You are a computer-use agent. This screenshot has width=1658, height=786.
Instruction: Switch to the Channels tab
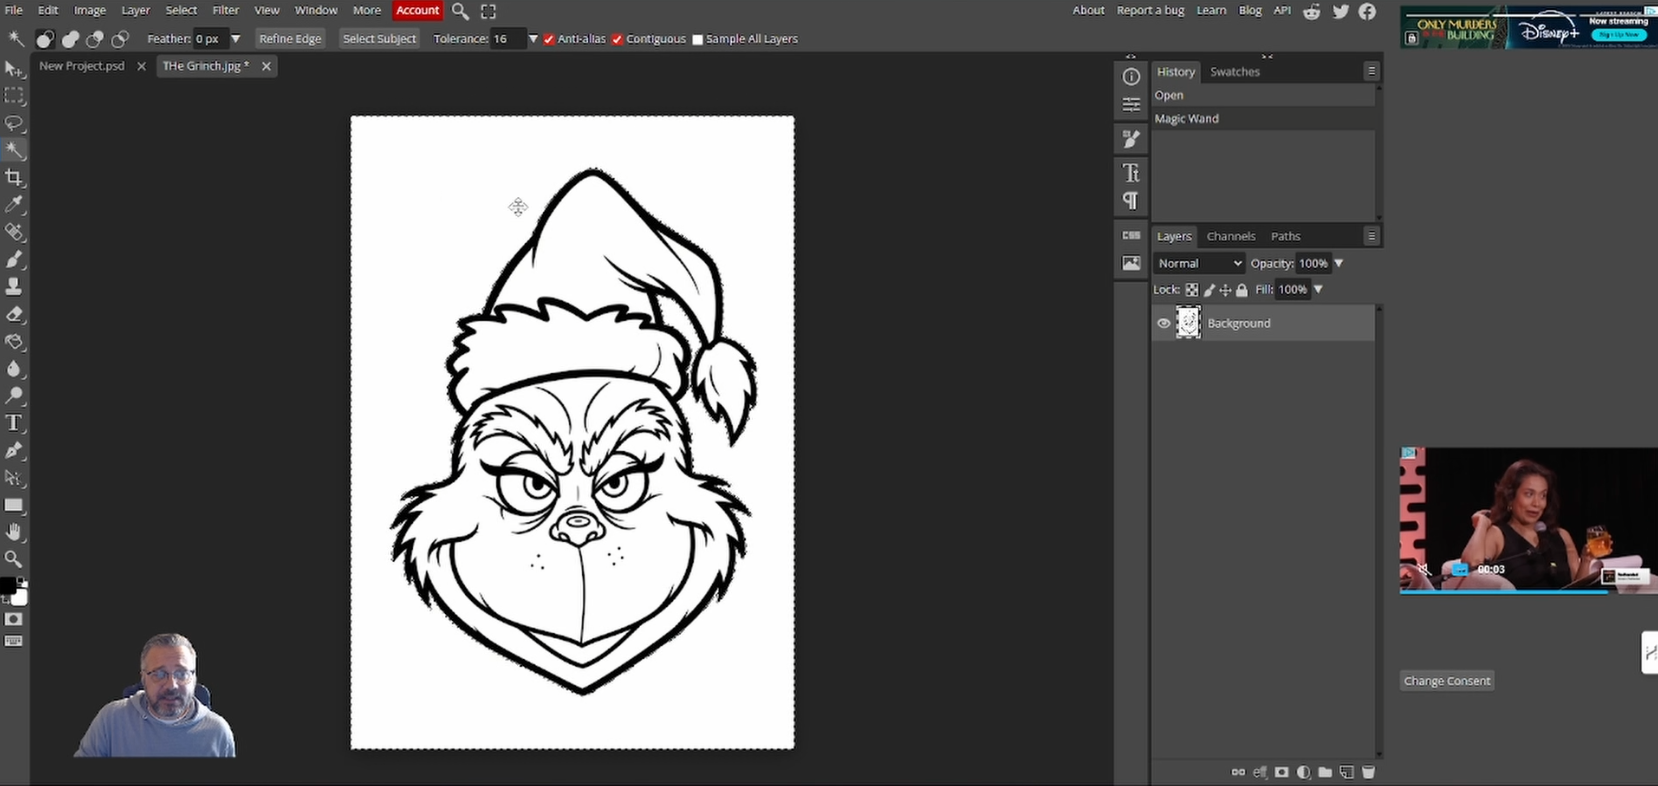[1230, 236]
